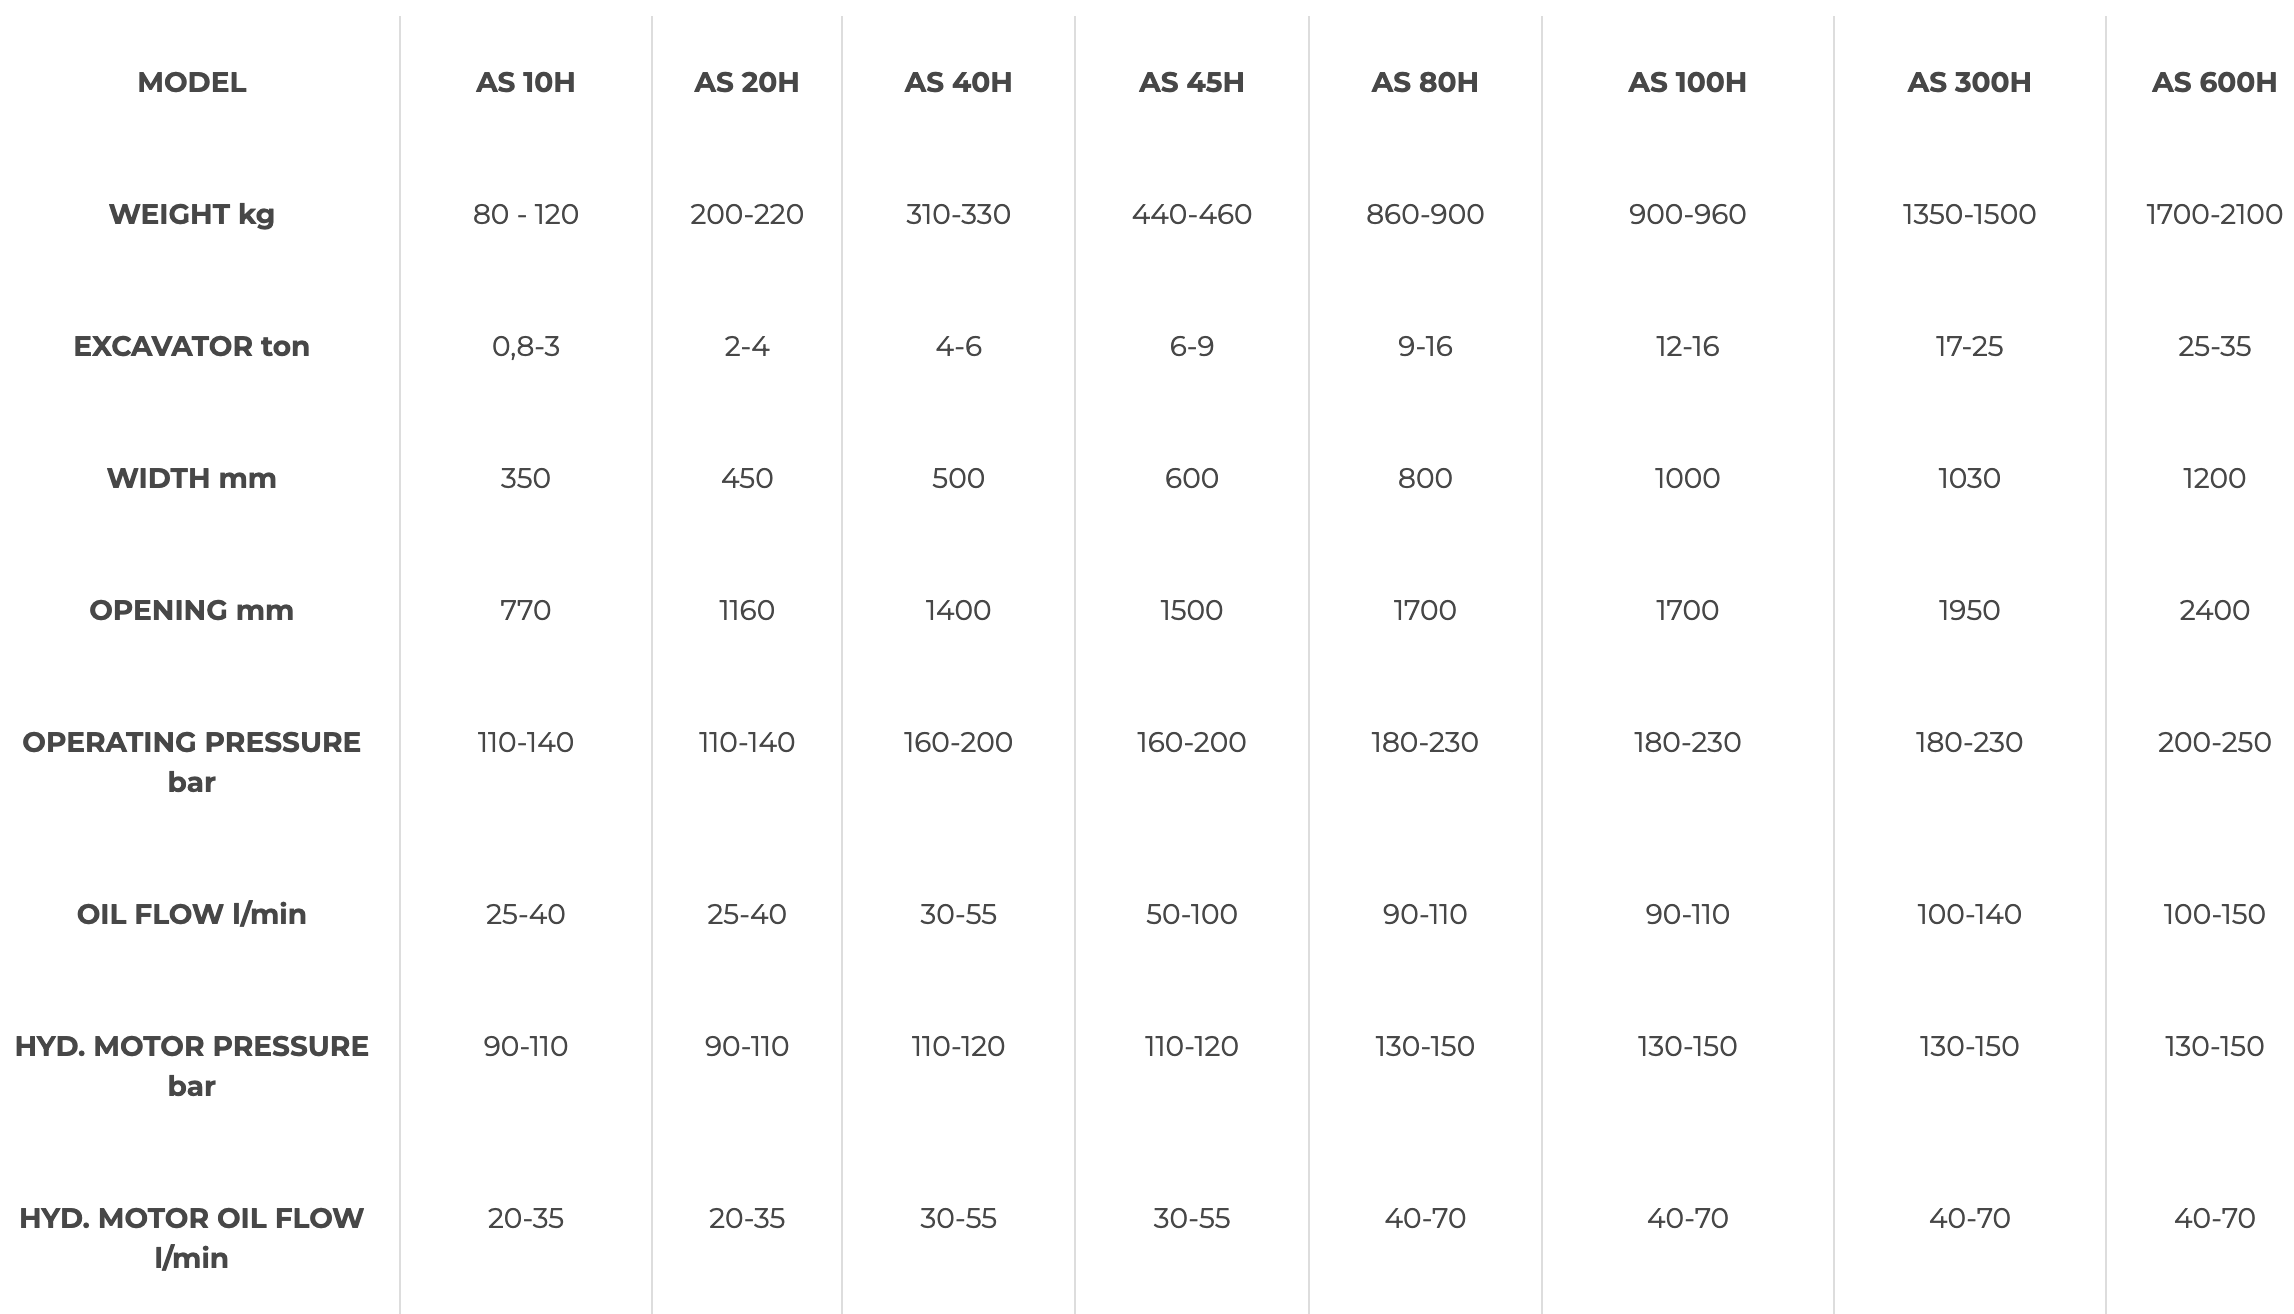The image size is (2294, 1314).
Task: Click the EXCAVATOR ton row label
Action: pos(191,346)
